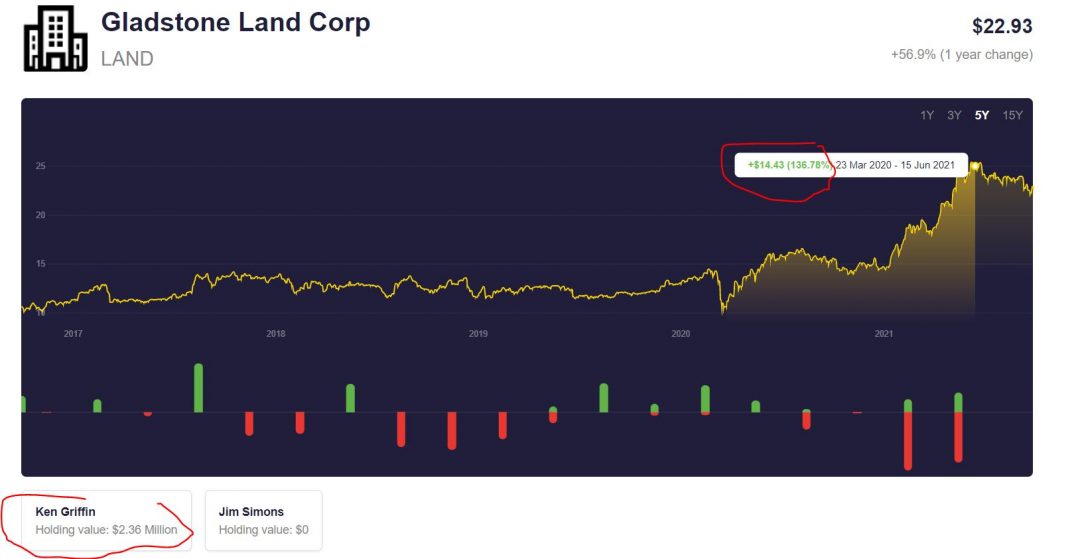1080x559 pixels.
Task: Select the 3Y time range
Action: click(954, 115)
